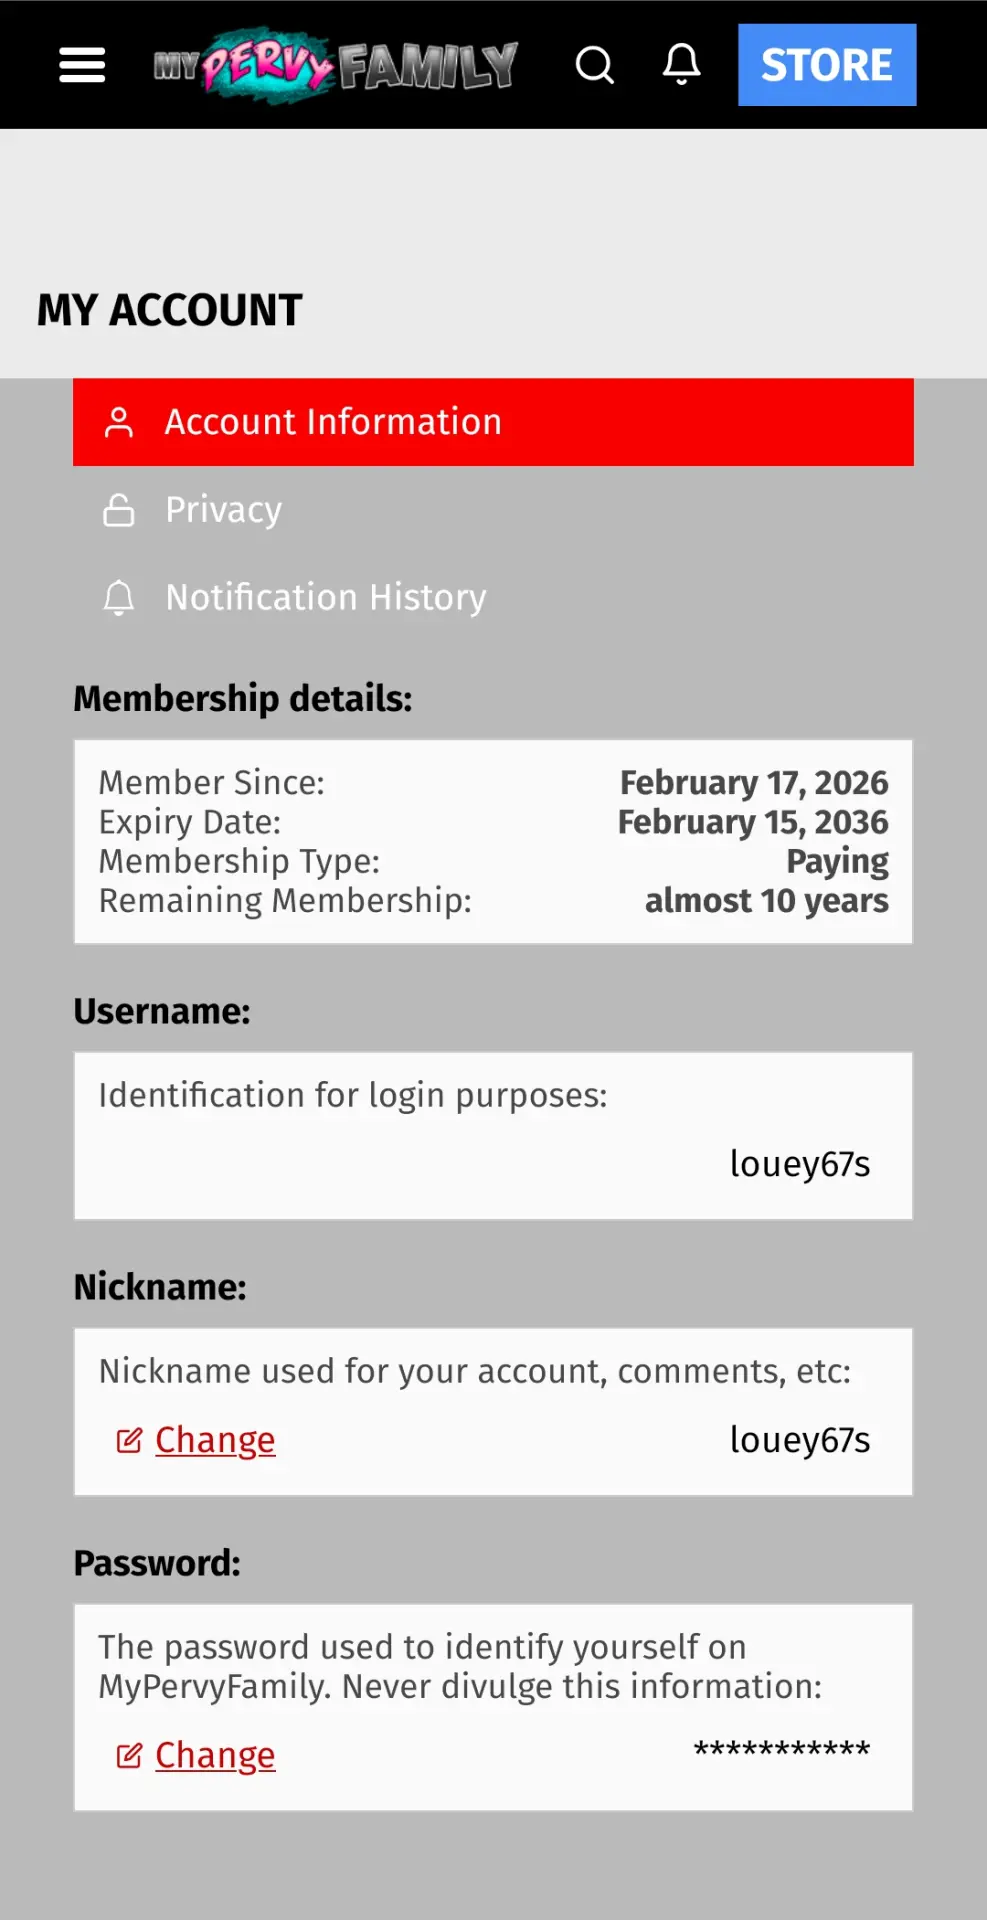Click the masked password asterisks
This screenshot has width=987, height=1920.
[782, 1750]
